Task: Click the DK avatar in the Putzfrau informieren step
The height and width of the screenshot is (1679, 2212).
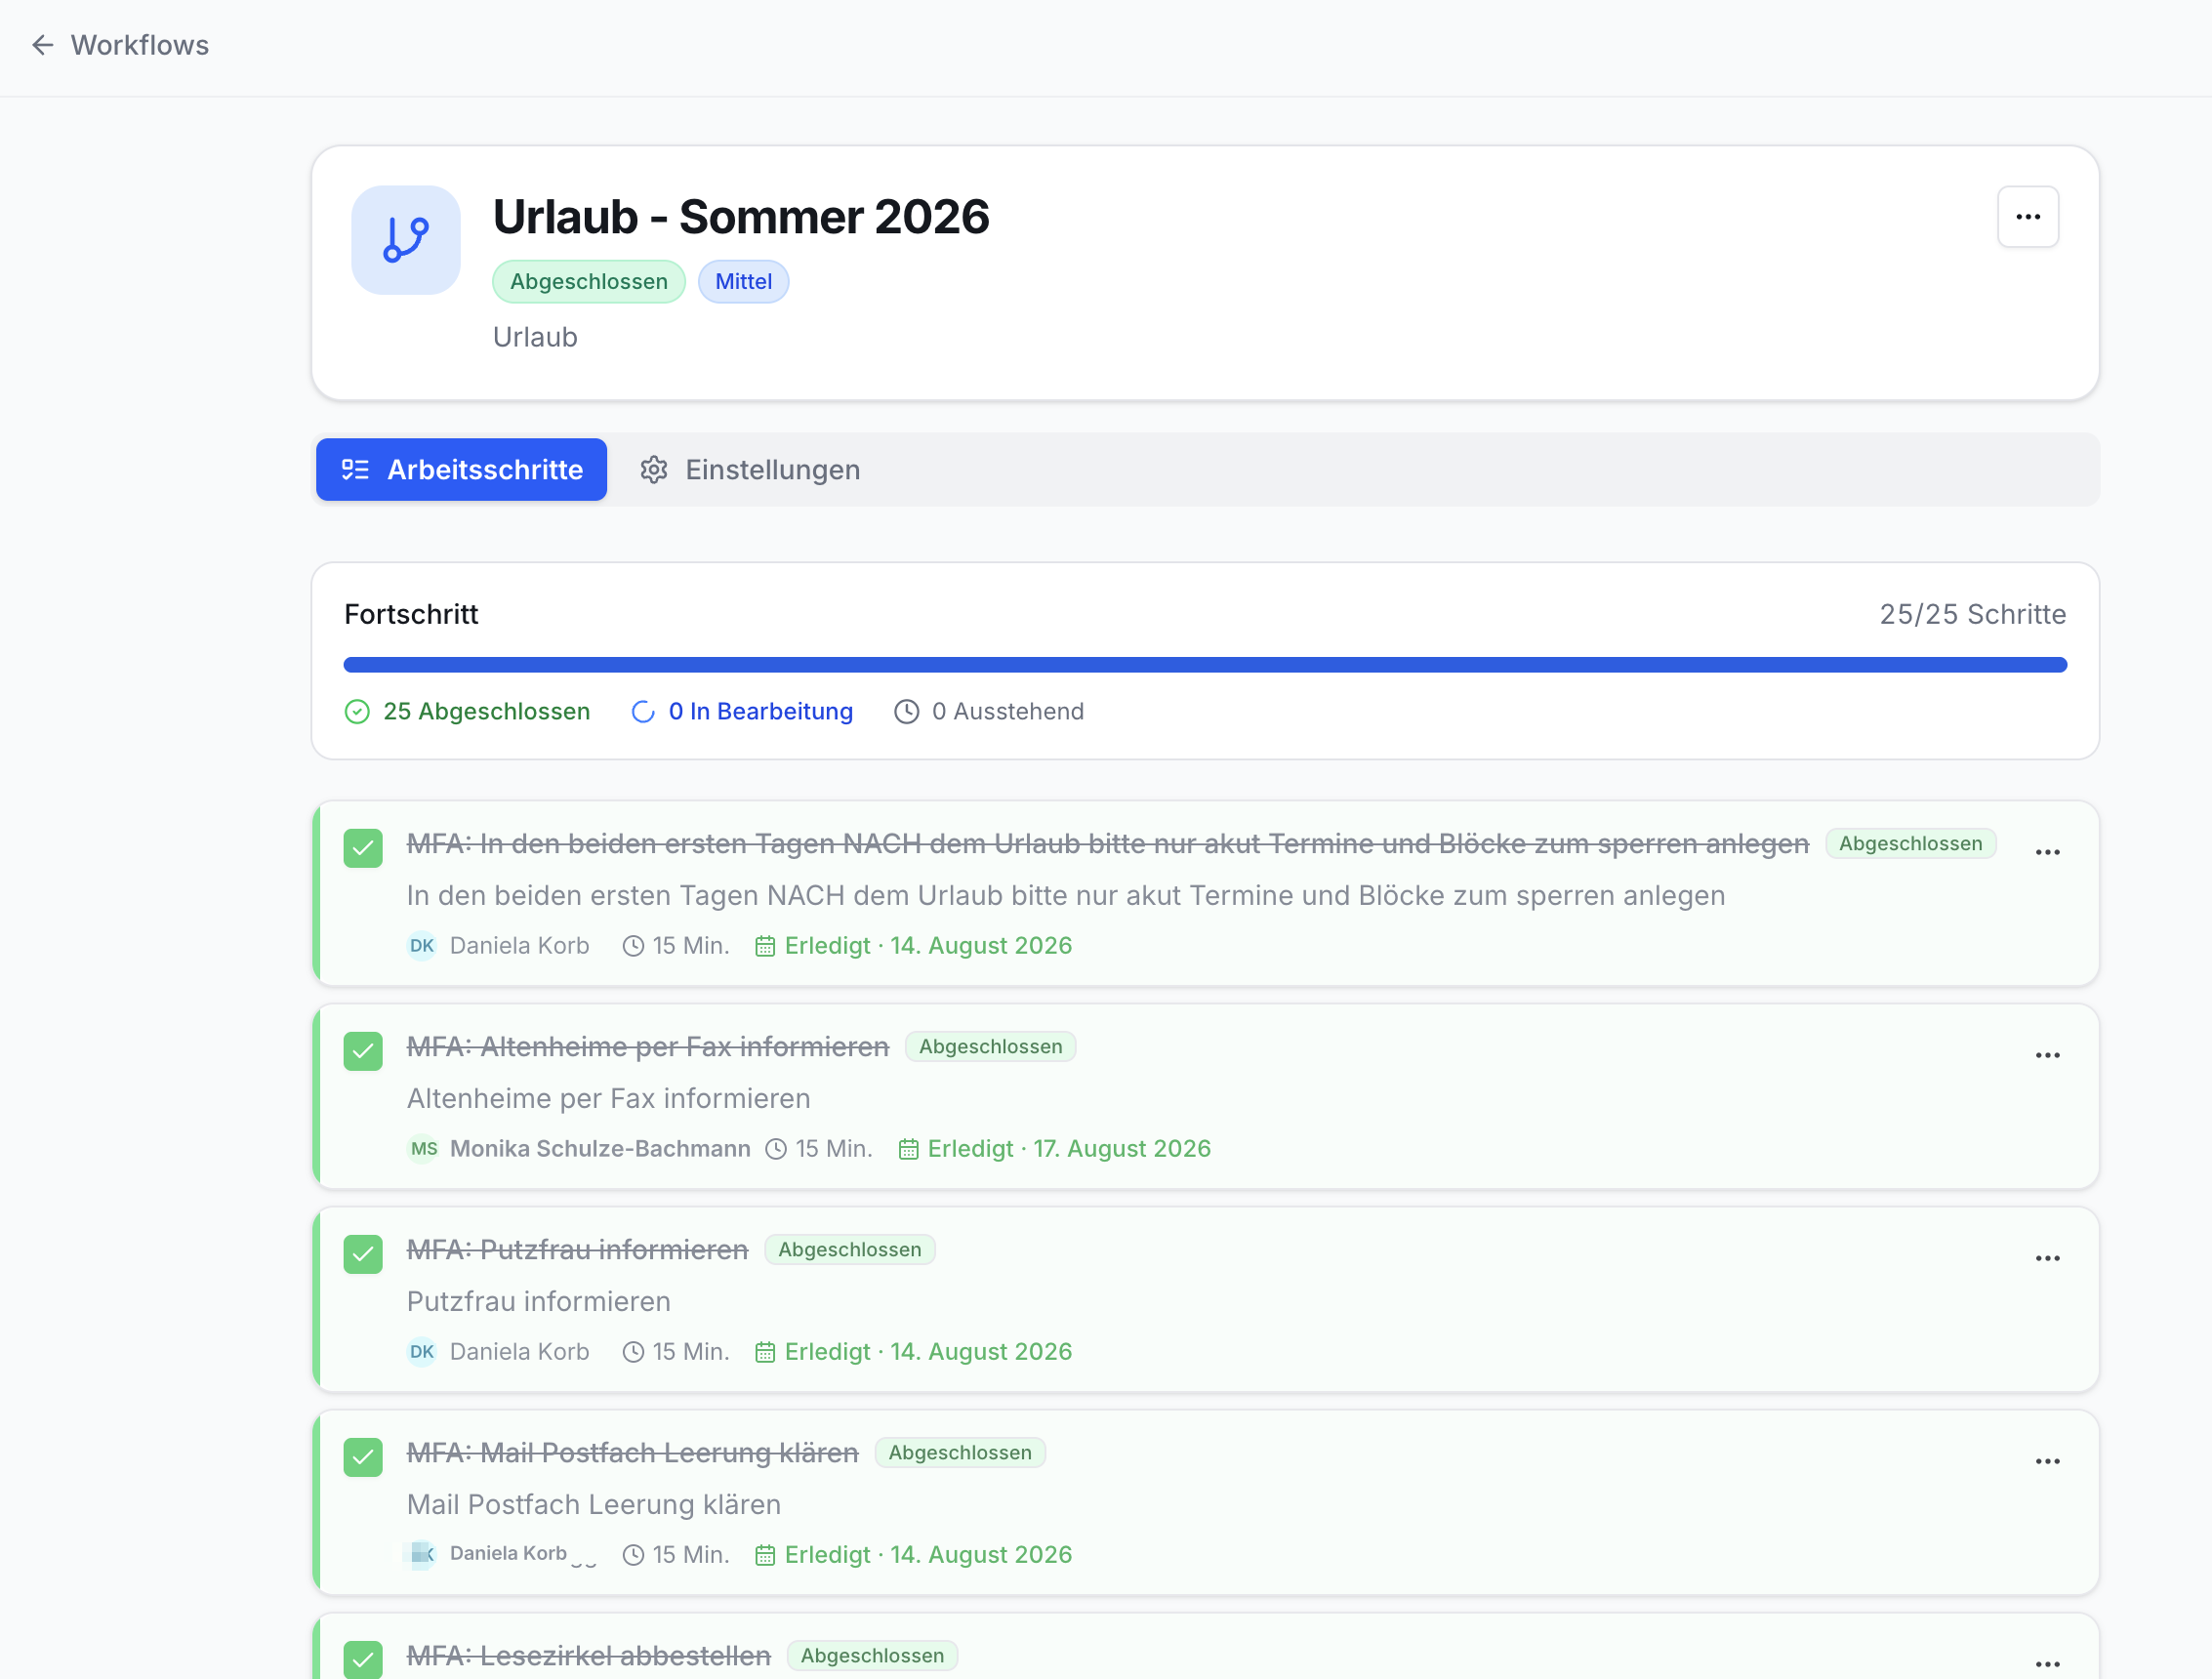Action: pyautogui.click(x=422, y=1352)
